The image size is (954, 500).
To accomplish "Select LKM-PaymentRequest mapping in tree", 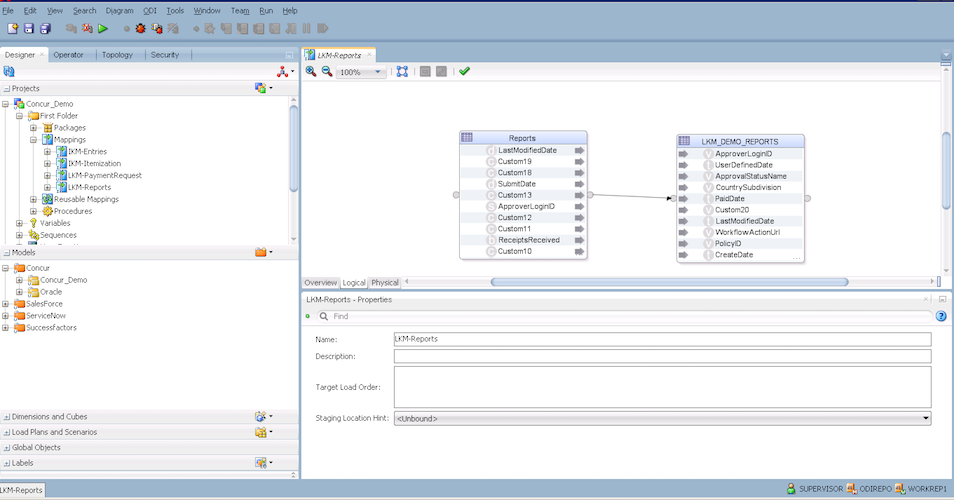I will coord(105,175).
